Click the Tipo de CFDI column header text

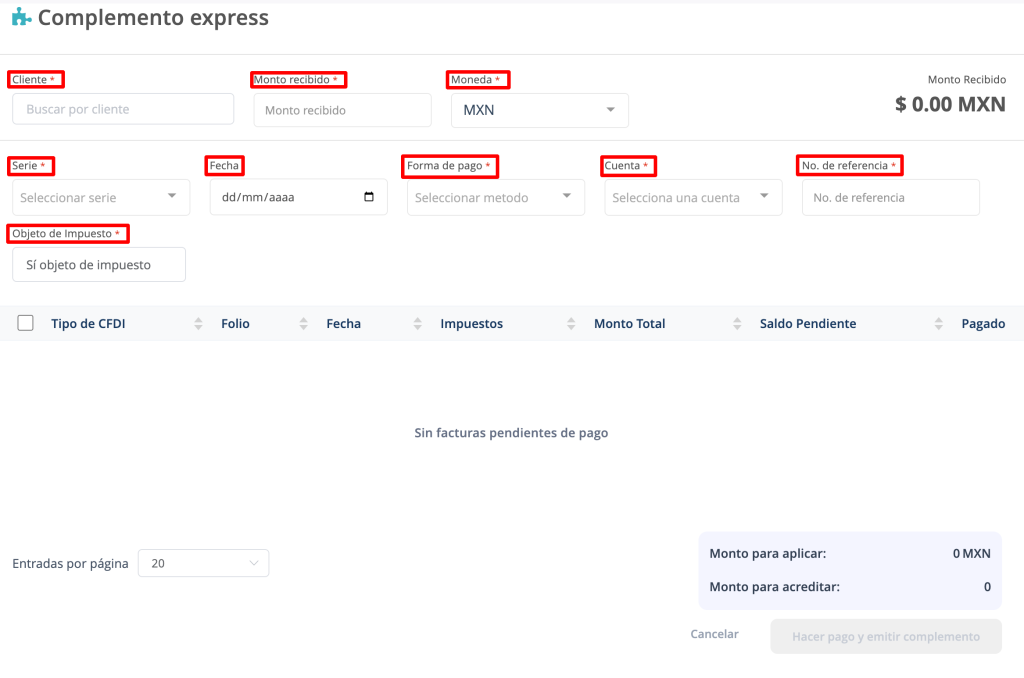point(88,323)
